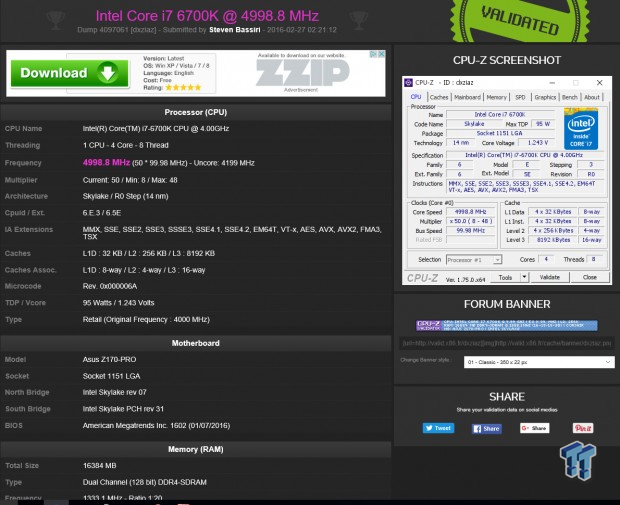Click the forum banner image

pyautogui.click(x=507, y=325)
